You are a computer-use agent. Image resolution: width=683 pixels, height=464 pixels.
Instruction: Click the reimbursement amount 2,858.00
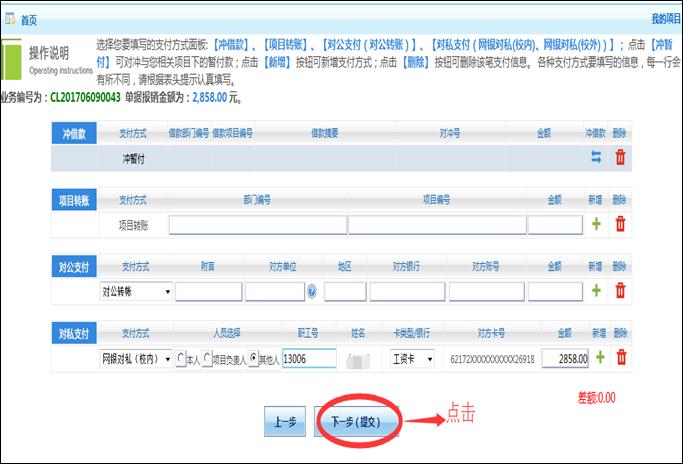tap(210, 97)
